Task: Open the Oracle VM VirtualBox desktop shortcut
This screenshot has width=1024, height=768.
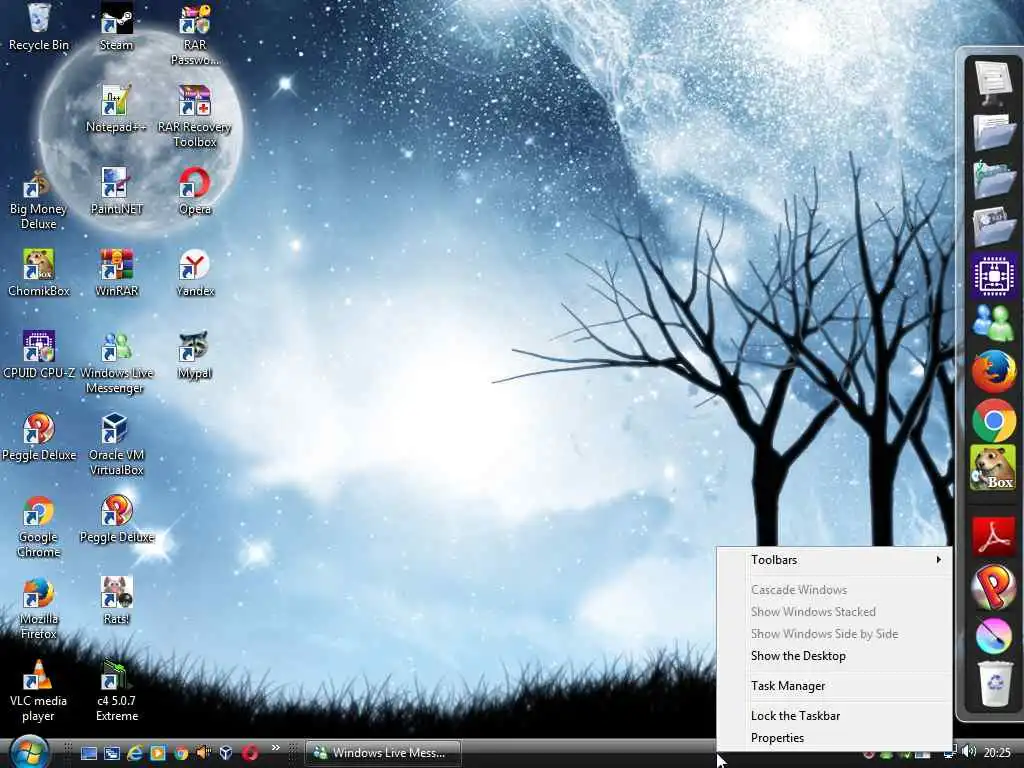Action: 116,445
